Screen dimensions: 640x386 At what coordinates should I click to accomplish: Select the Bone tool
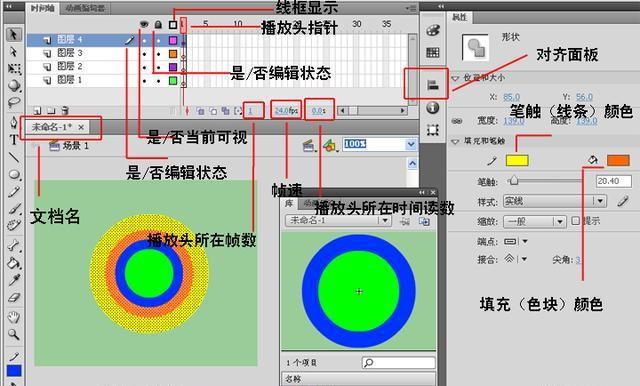click(14, 246)
